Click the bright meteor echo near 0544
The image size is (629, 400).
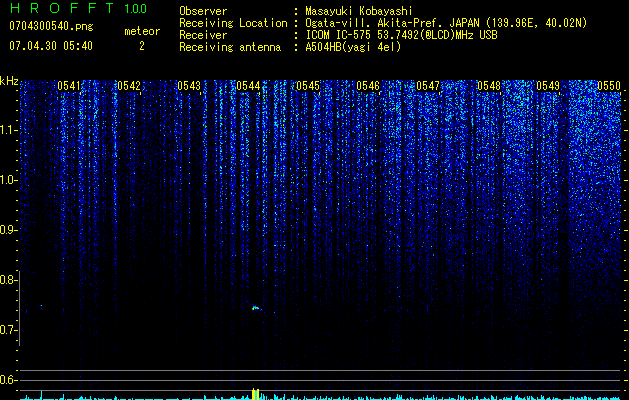[x=256, y=308]
